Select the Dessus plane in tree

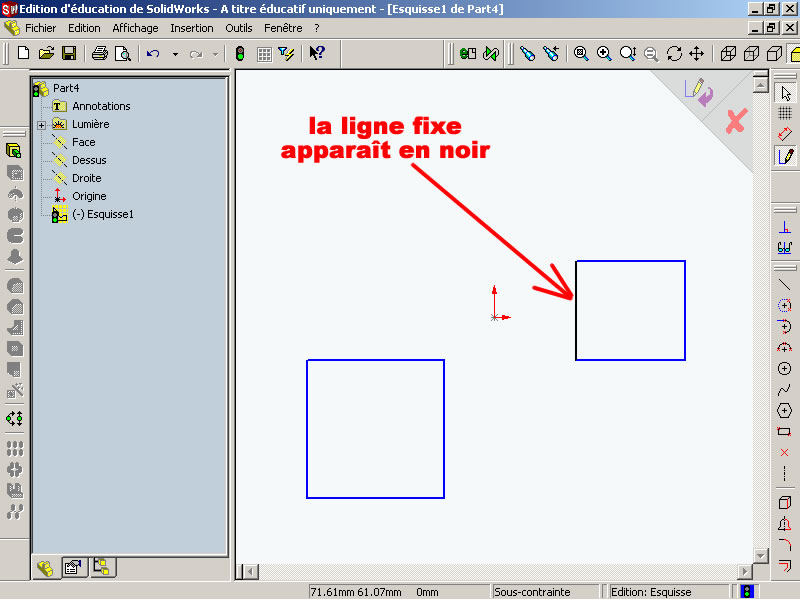[89, 160]
